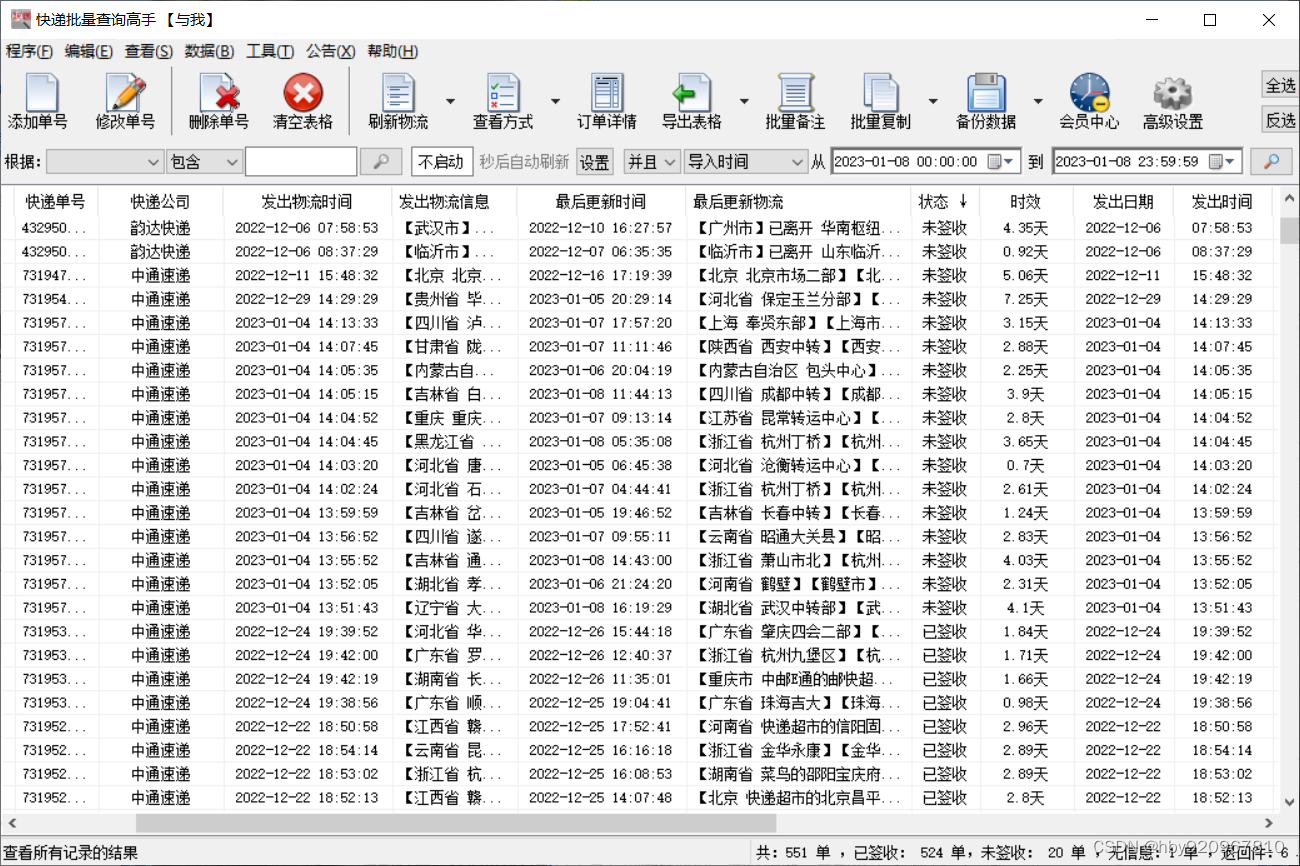Open the 导入时间 time-field dropdown

point(746,161)
